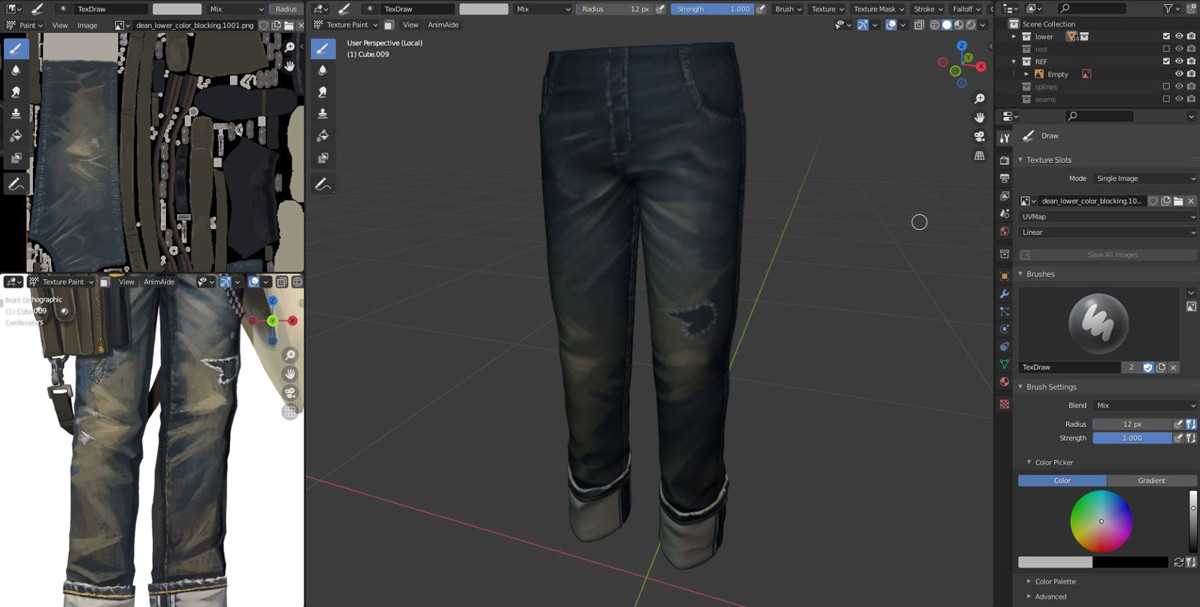Uncheck the REF collection checkbox
The image size is (1200, 607).
[1166, 61]
